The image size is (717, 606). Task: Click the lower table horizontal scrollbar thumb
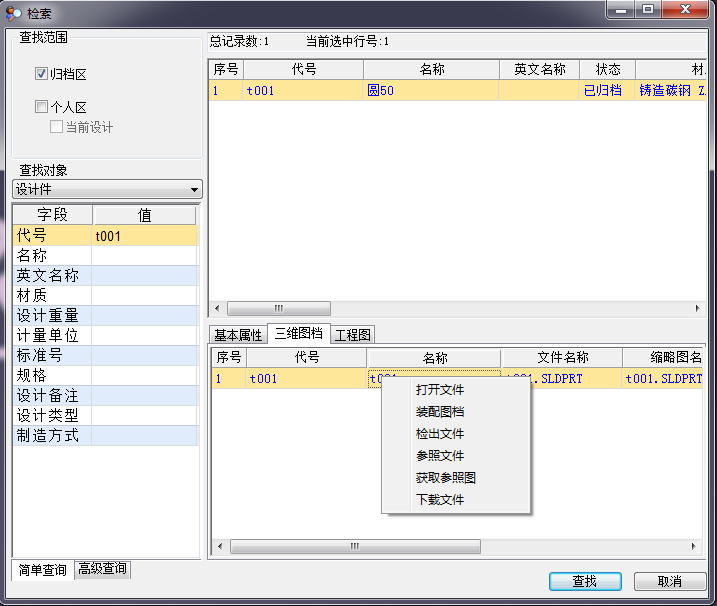point(355,546)
